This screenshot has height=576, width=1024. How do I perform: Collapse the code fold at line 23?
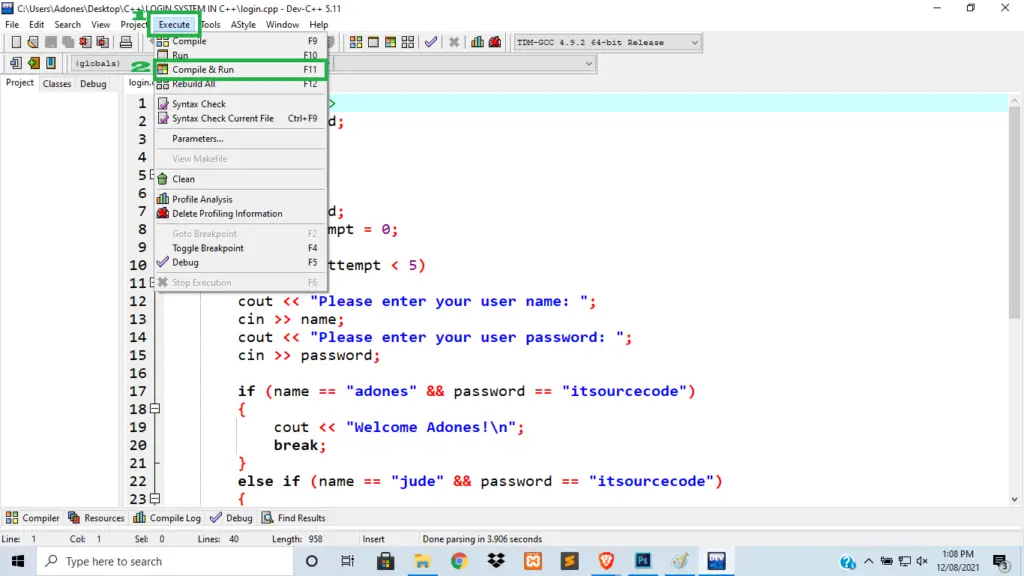tap(155, 499)
